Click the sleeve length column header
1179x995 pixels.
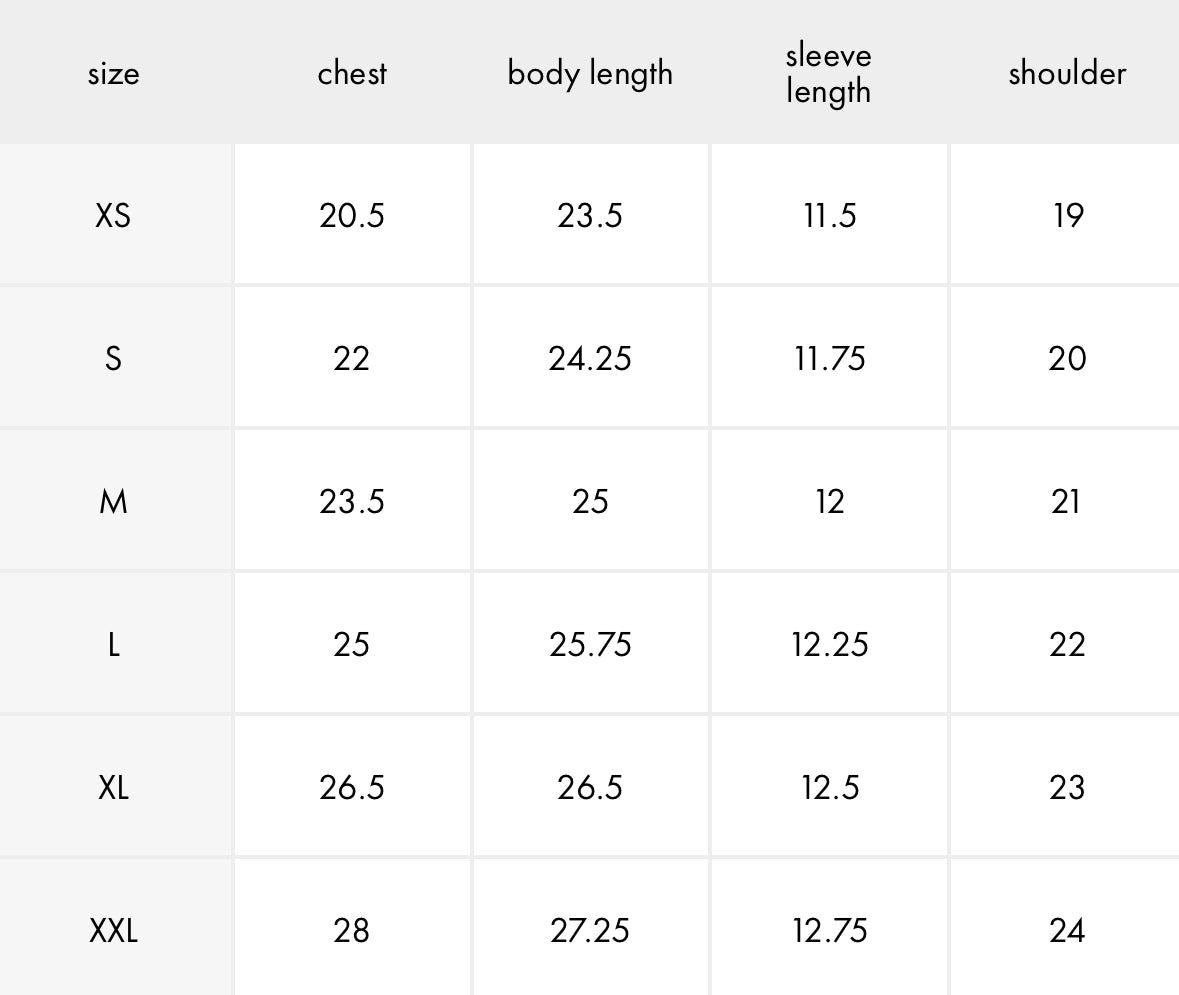coord(828,73)
